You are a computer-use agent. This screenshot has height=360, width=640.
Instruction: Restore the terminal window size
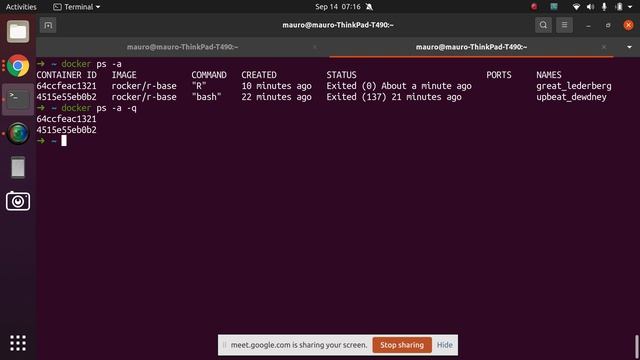608,25
